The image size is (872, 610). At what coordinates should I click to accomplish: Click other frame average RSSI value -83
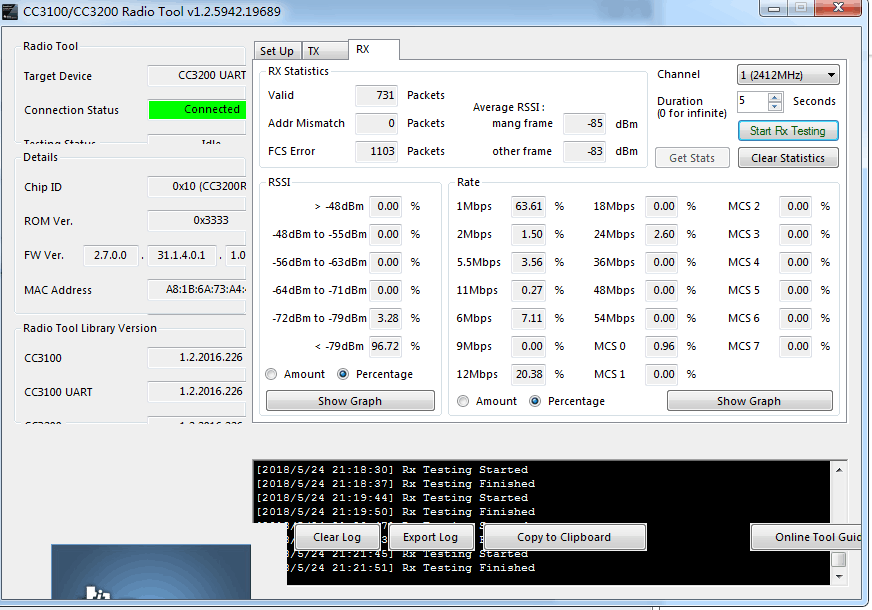[584, 151]
